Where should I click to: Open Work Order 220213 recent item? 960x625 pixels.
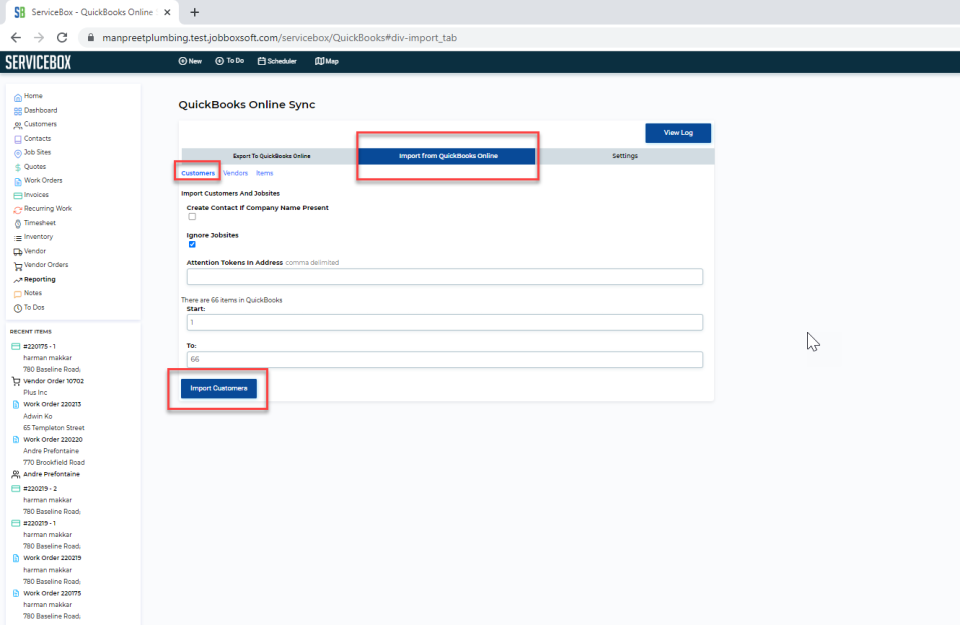(x=52, y=405)
